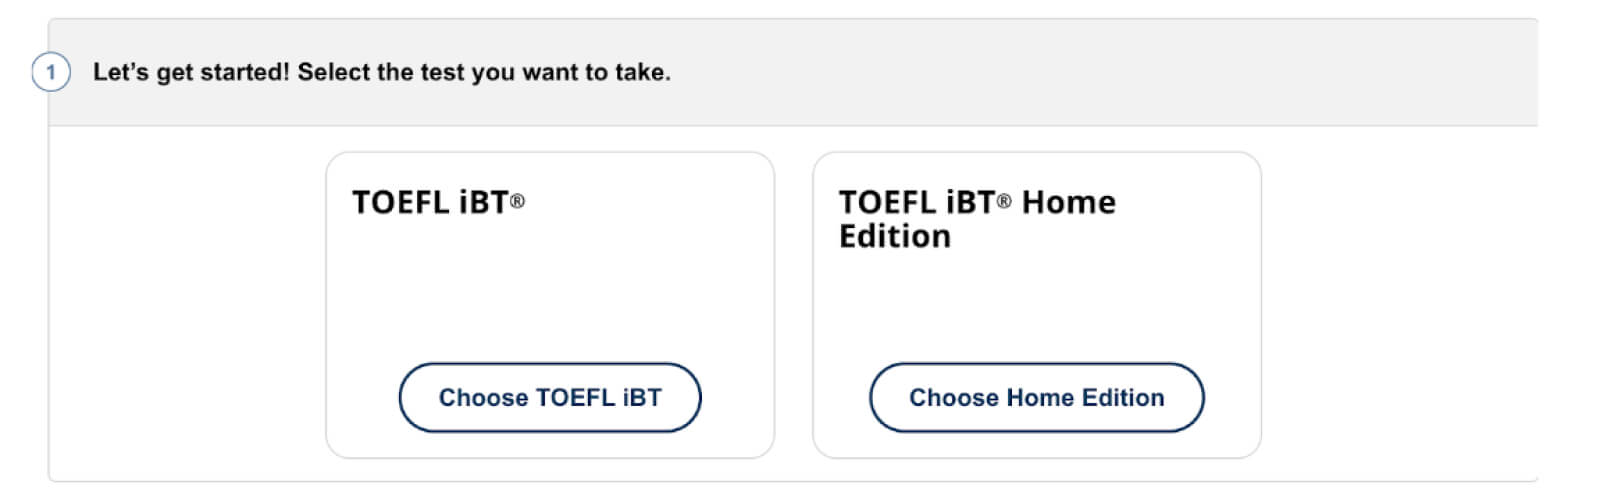
Task: Select the TOEFL iBT card heading
Action: (x=431, y=203)
